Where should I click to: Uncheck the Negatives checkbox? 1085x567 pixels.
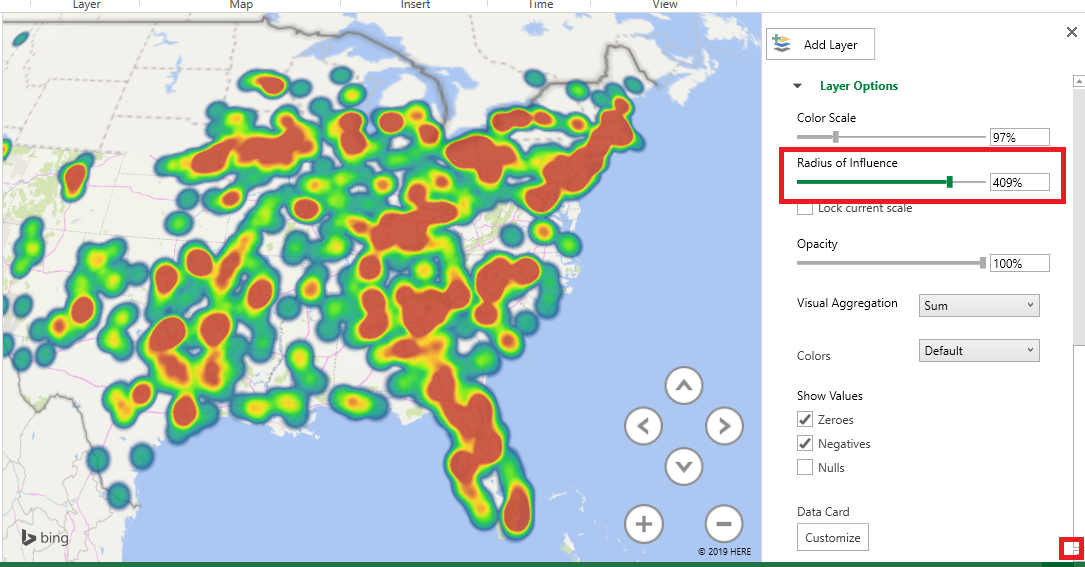tap(805, 444)
